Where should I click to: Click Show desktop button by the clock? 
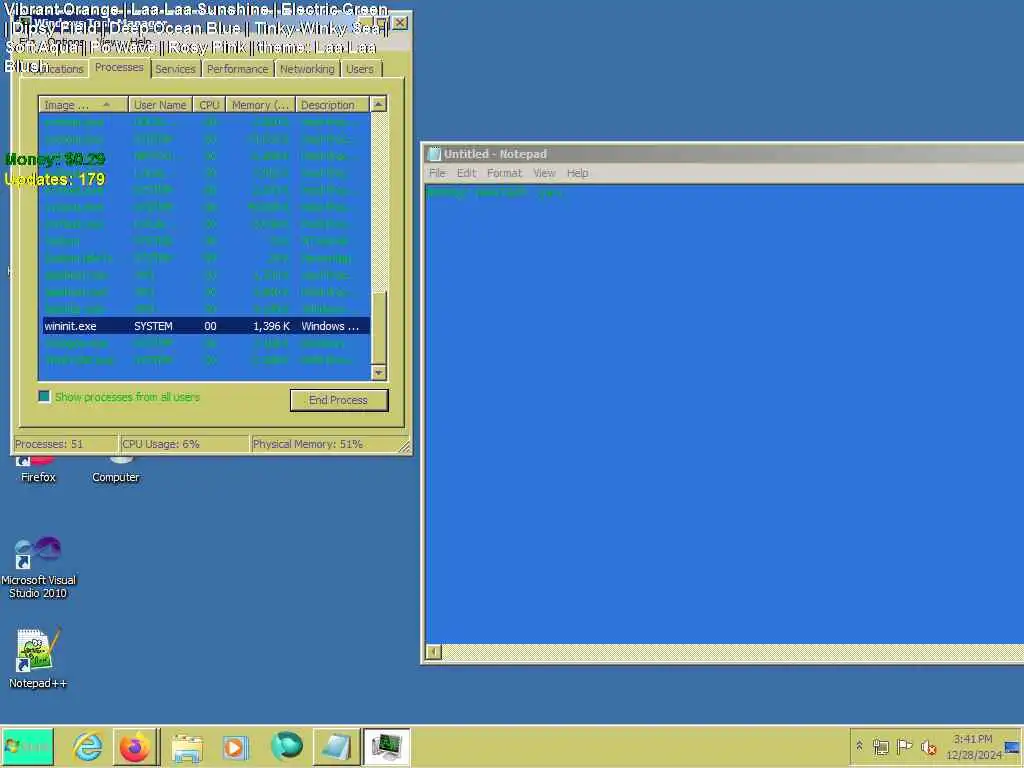pos(1013,746)
